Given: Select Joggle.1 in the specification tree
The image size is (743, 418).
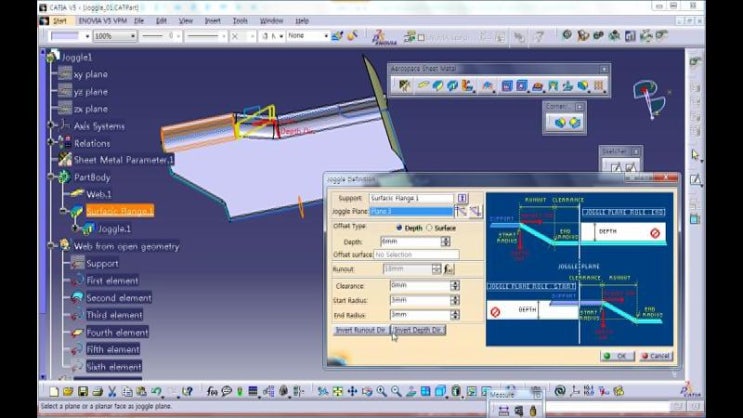Looking at the screenshot, I should click(113, 229).
